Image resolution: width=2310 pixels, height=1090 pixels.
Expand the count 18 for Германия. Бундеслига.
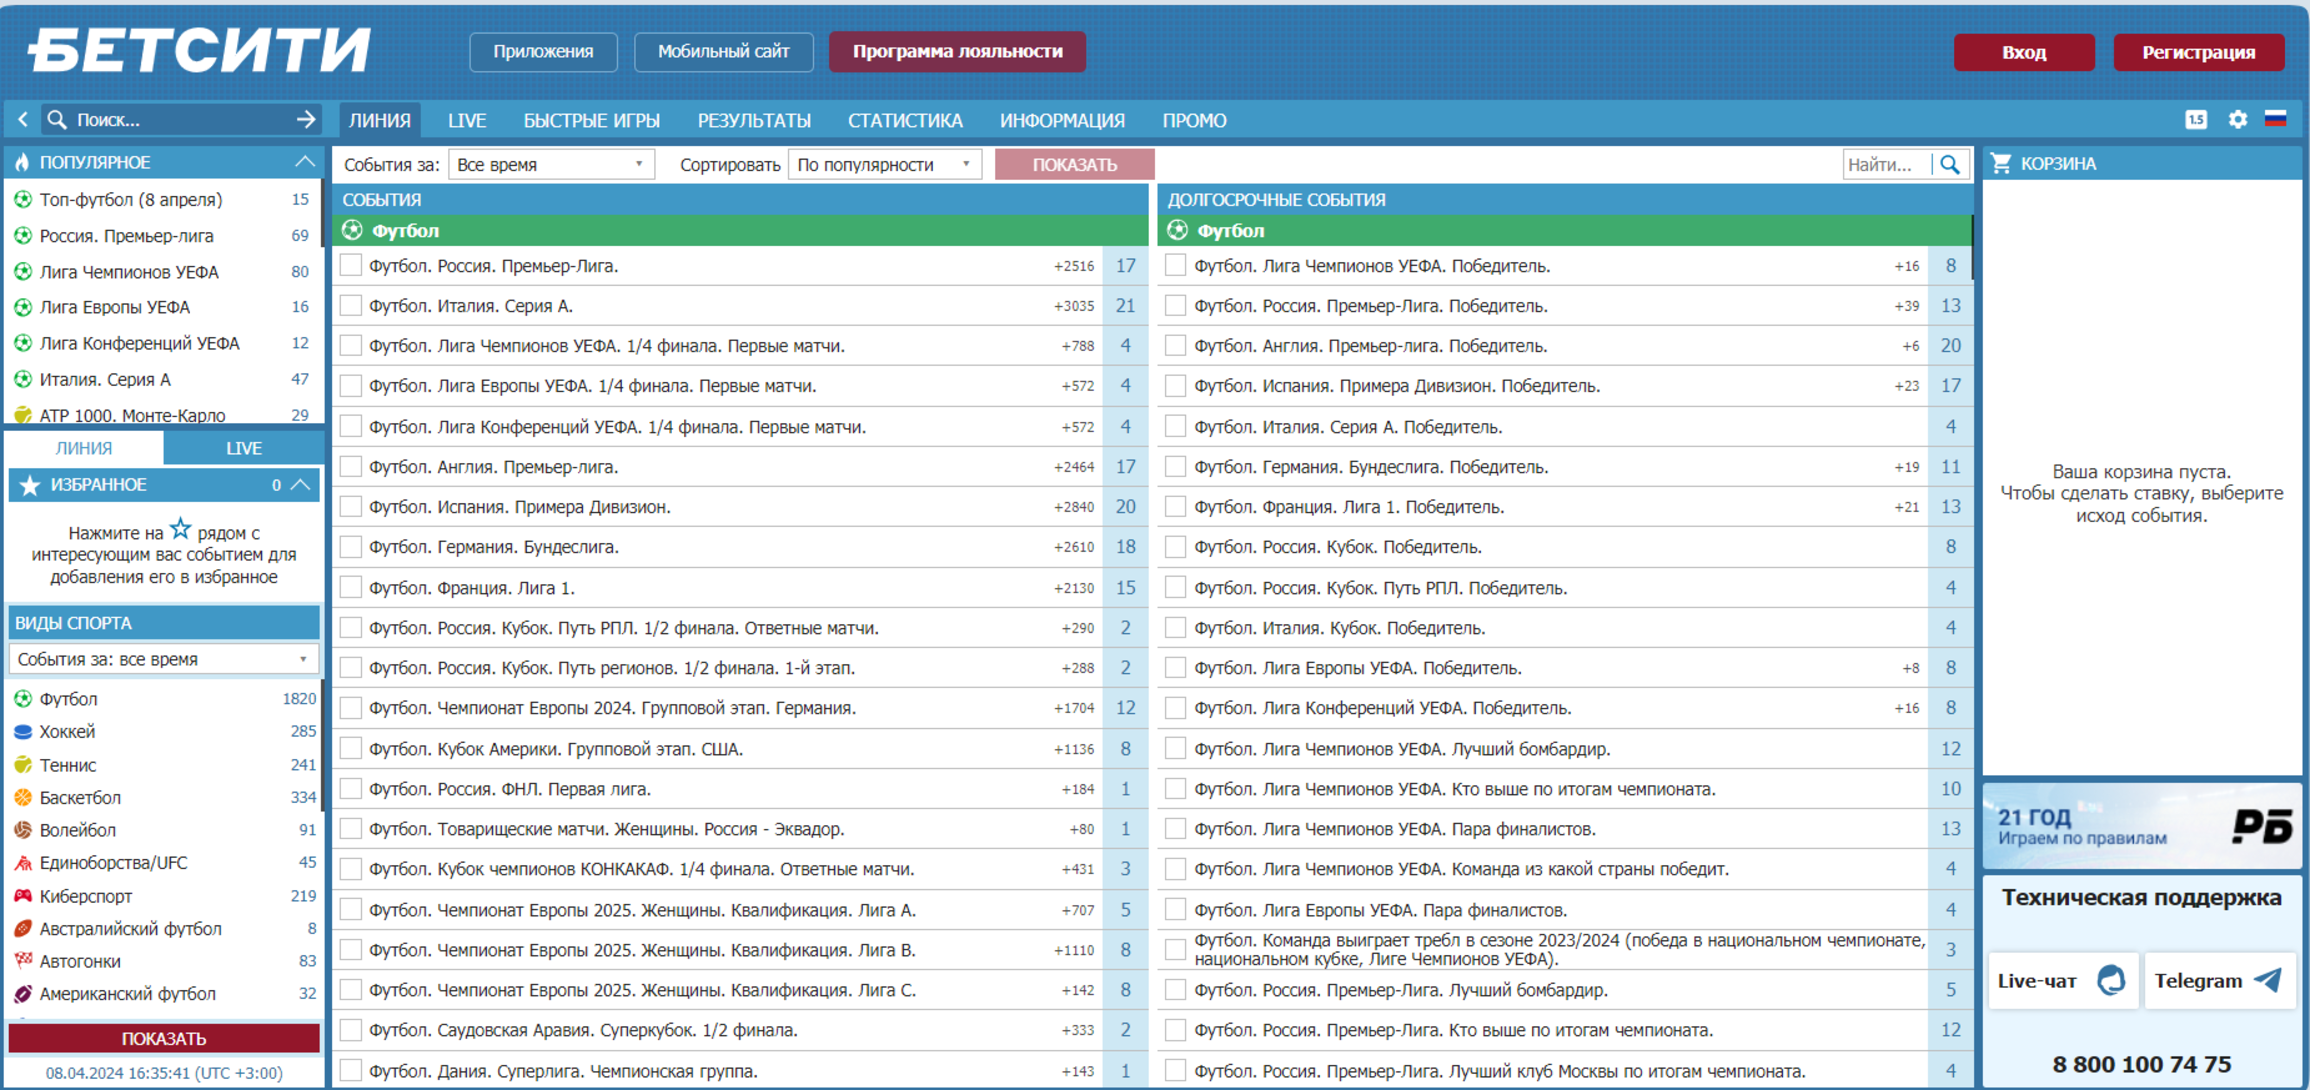(x=1126, y=547)
